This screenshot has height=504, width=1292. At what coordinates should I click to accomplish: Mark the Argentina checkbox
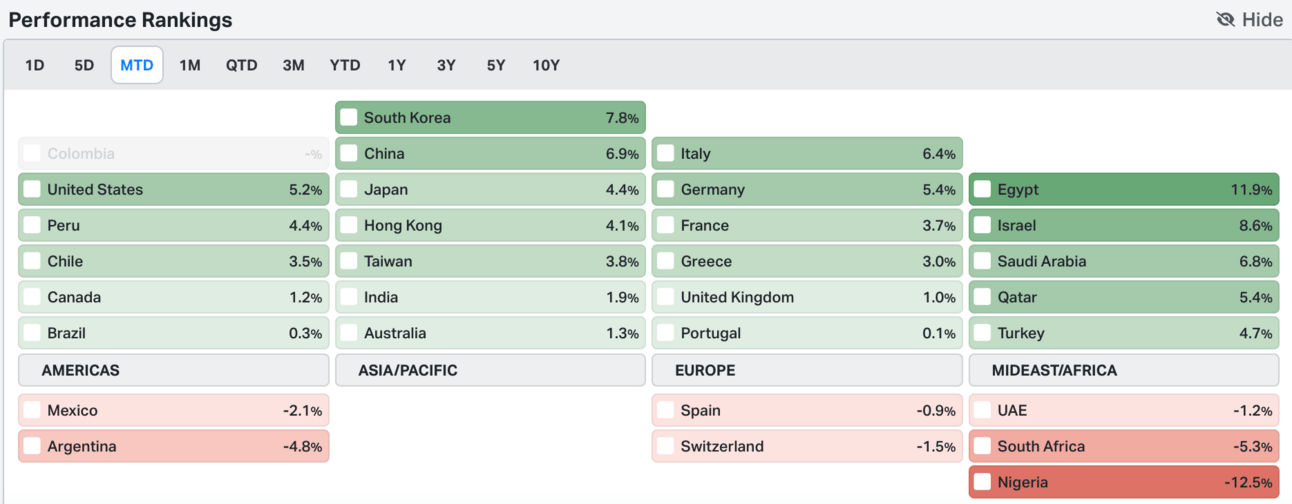[x=32, y=447]
